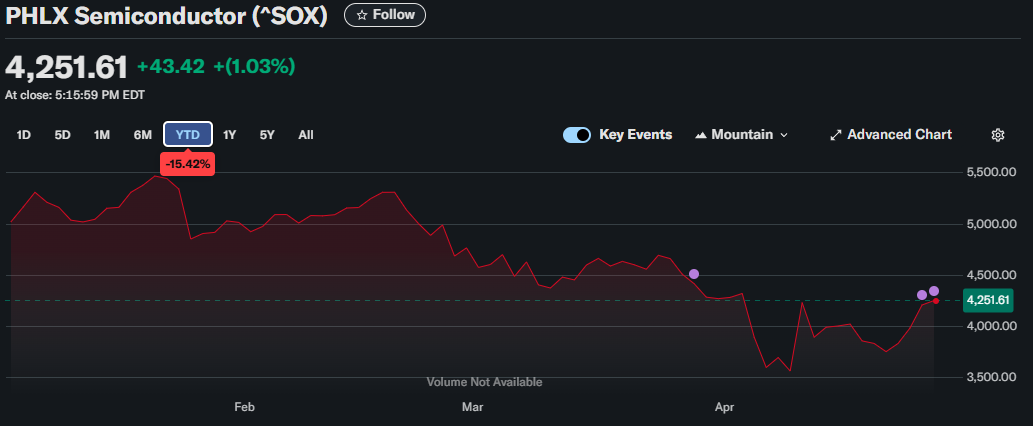Click the star Follow button
Image resolution: width=1033 pixels, height=426 pixels.
(385, 15)
